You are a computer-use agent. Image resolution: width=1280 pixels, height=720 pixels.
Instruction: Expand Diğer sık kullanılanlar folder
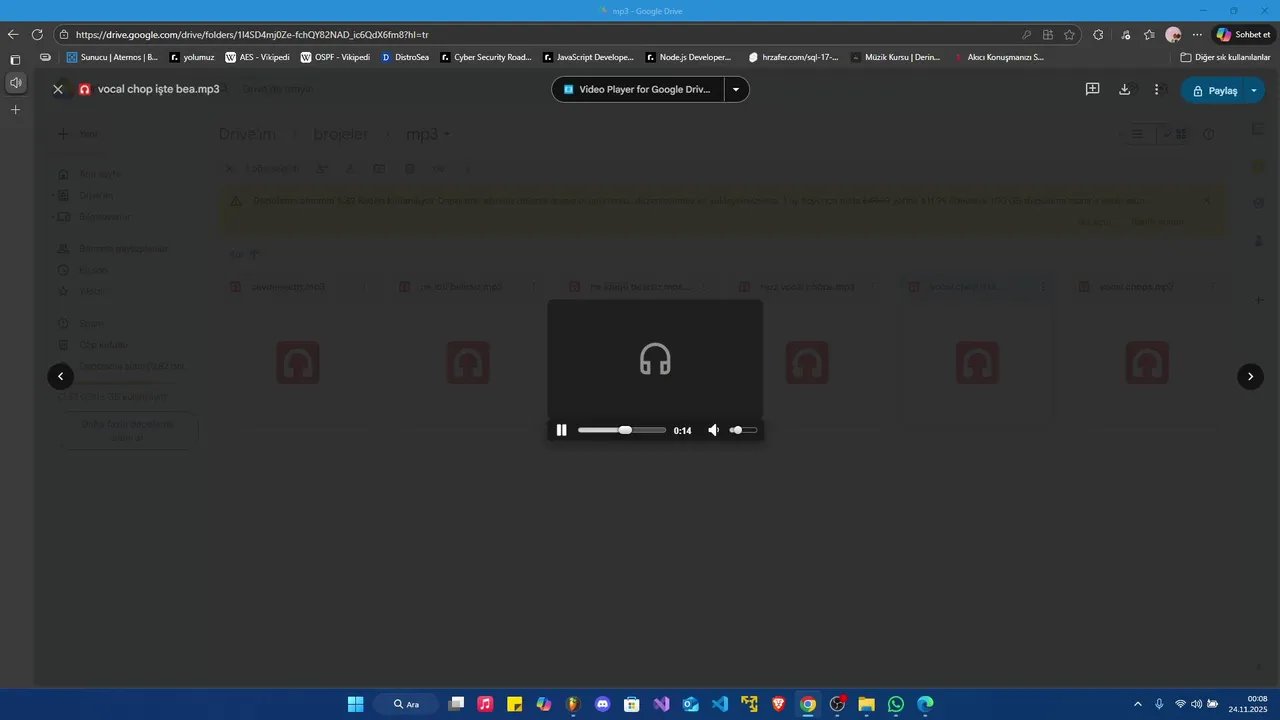coord(1225,57)
